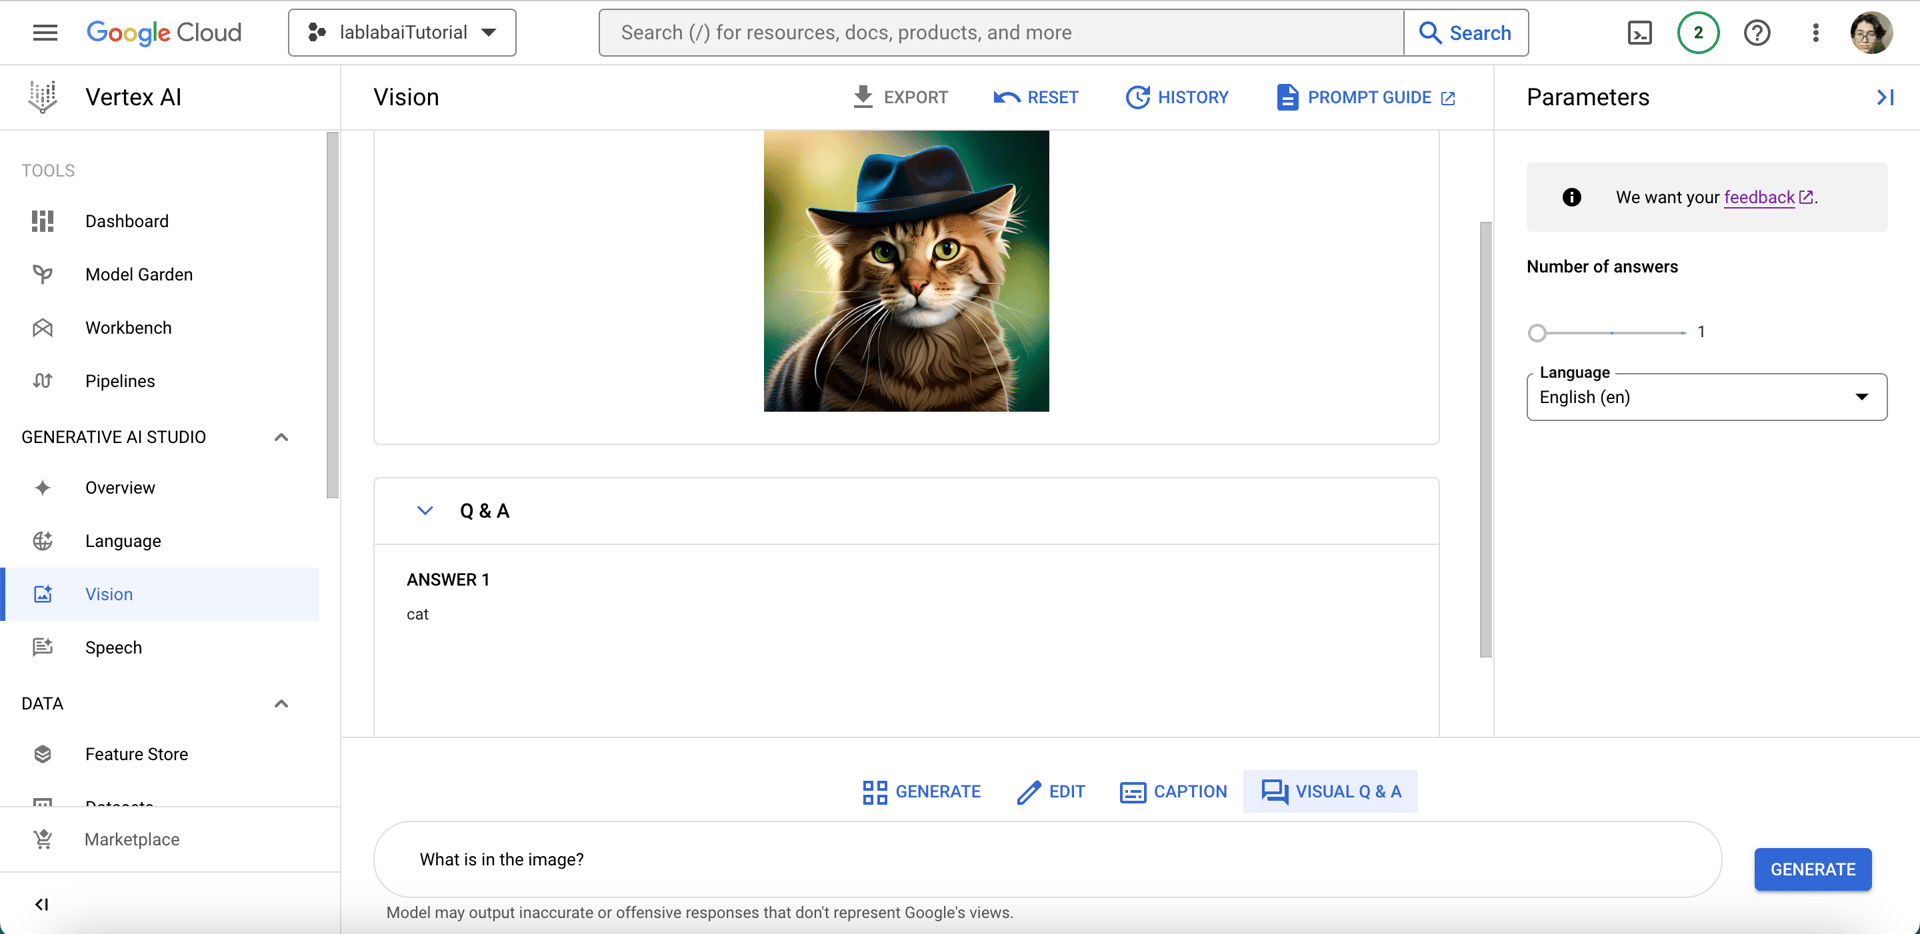
Task: Switch to the Edit mode tab
Action: tap(1051, 792)
